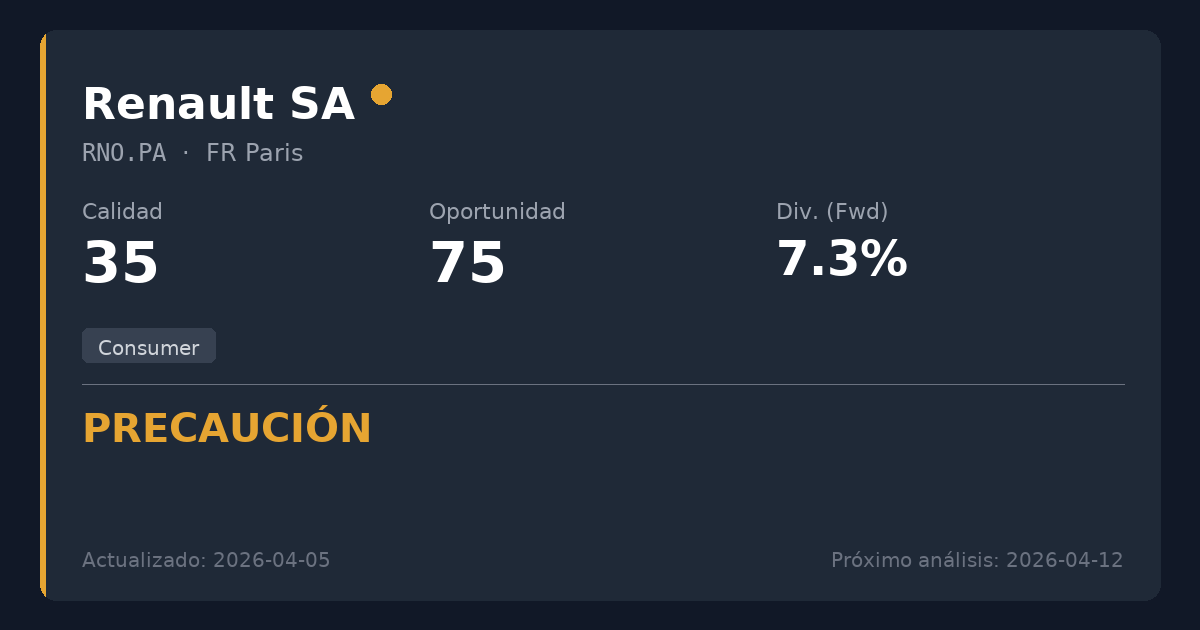
Task: Select the 2026-04-12 next analysis date
Action: tap(1065, 560)
